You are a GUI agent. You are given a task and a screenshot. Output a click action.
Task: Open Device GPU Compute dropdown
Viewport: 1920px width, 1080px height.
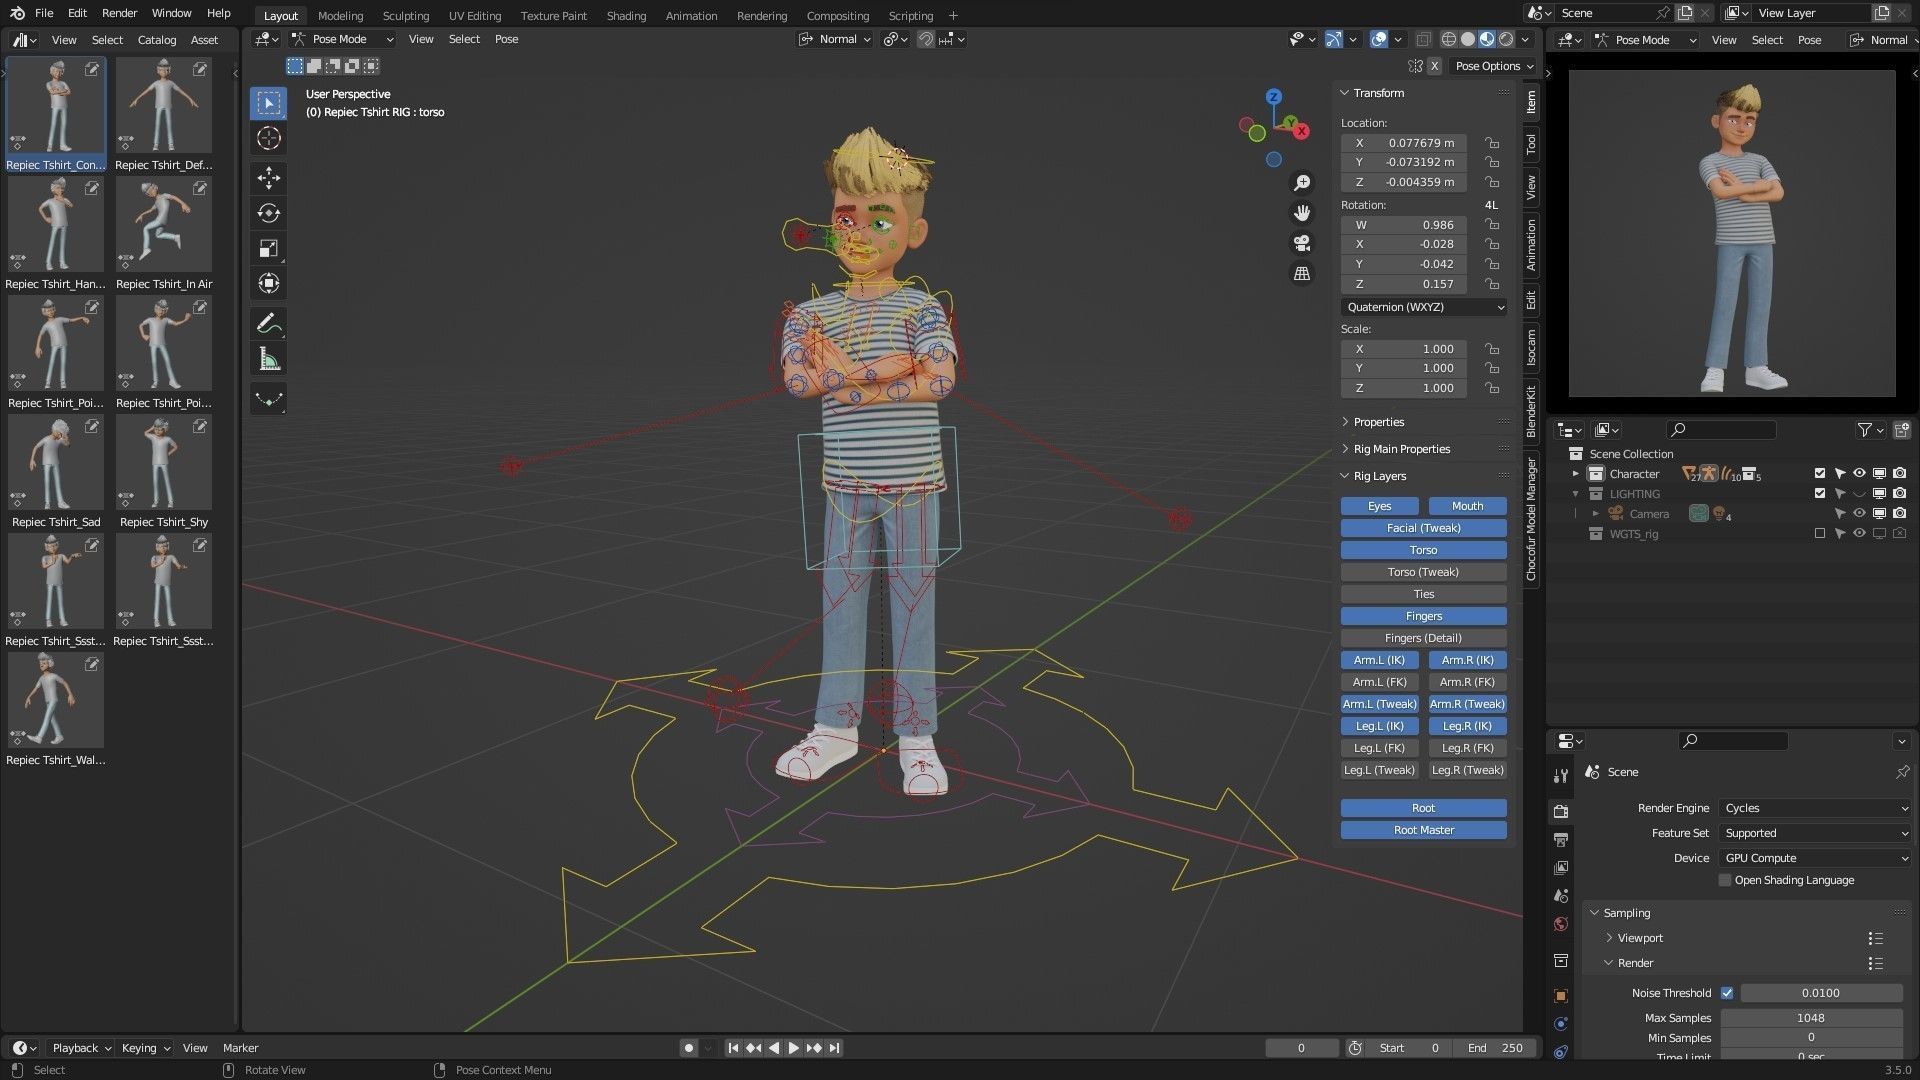(1815, 858)
